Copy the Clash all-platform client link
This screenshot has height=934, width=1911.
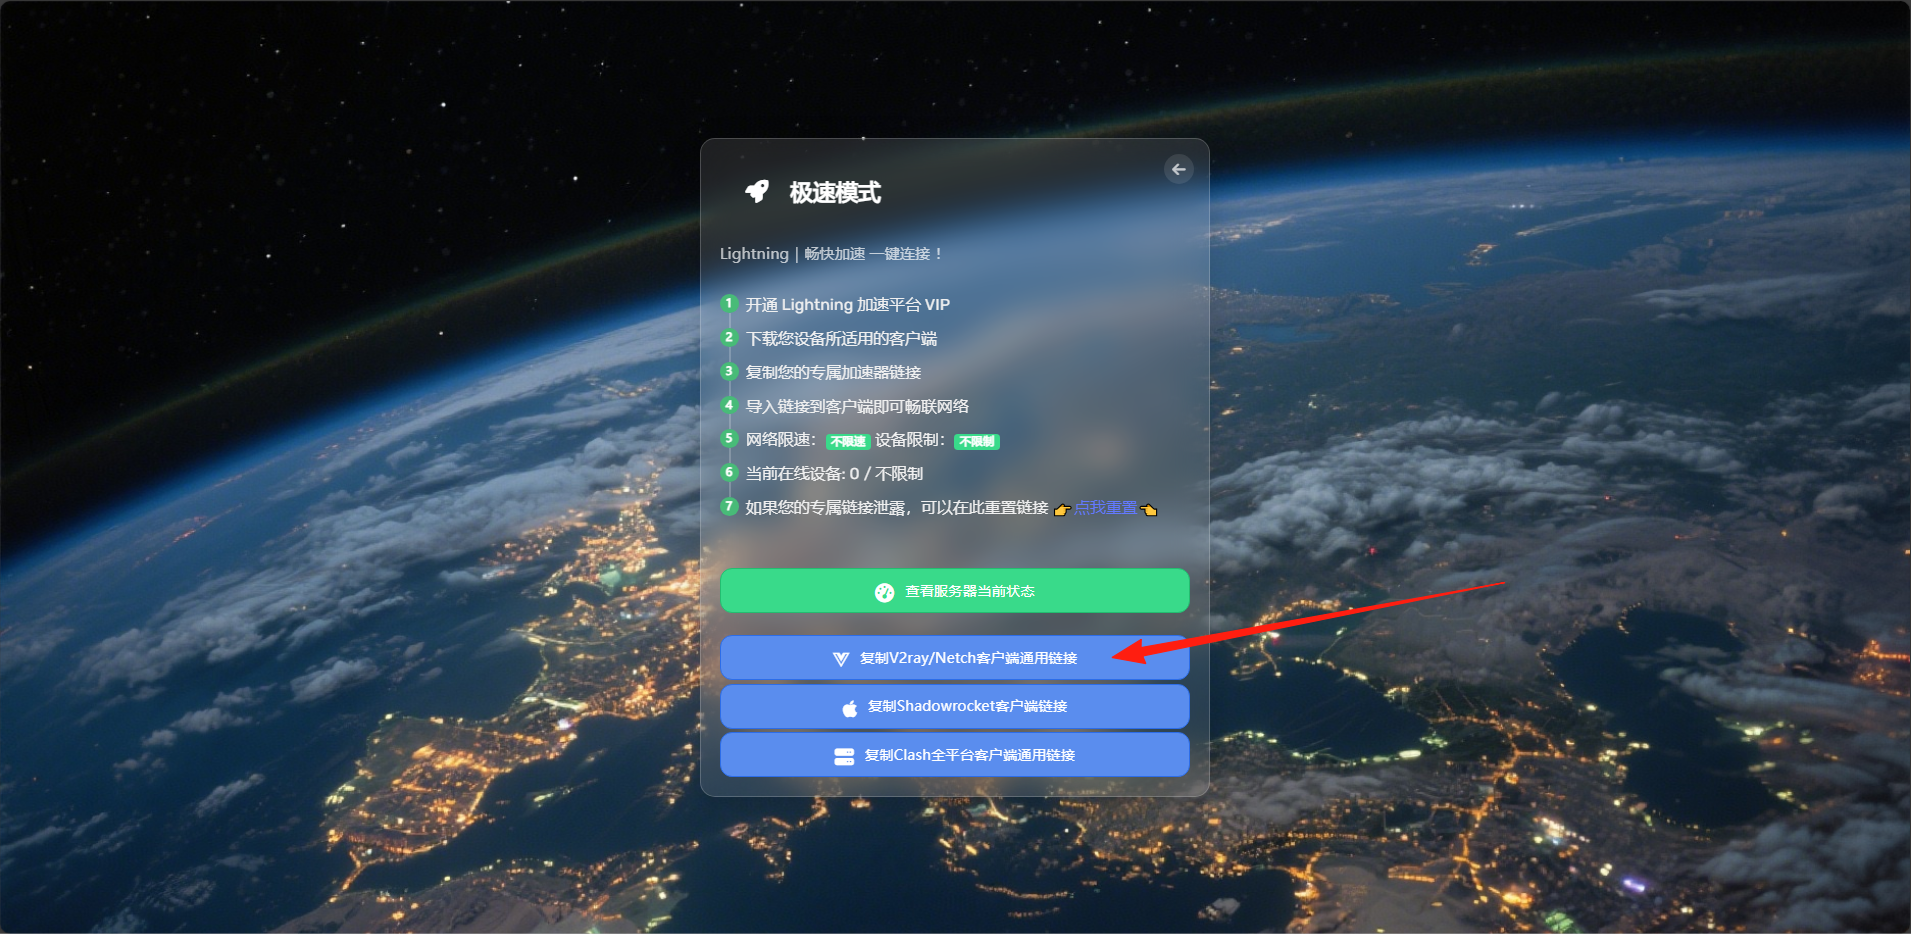click(x=955, y=755)
